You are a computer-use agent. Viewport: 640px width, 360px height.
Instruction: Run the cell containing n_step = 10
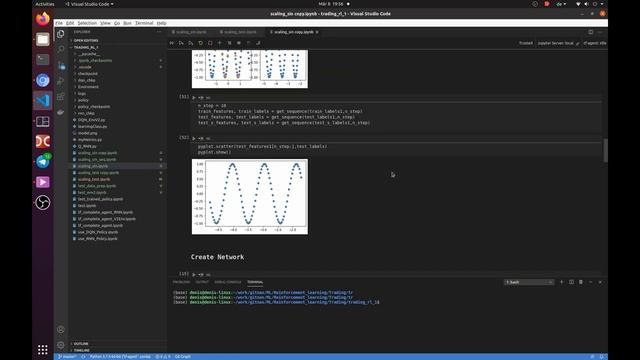(194, 98)
